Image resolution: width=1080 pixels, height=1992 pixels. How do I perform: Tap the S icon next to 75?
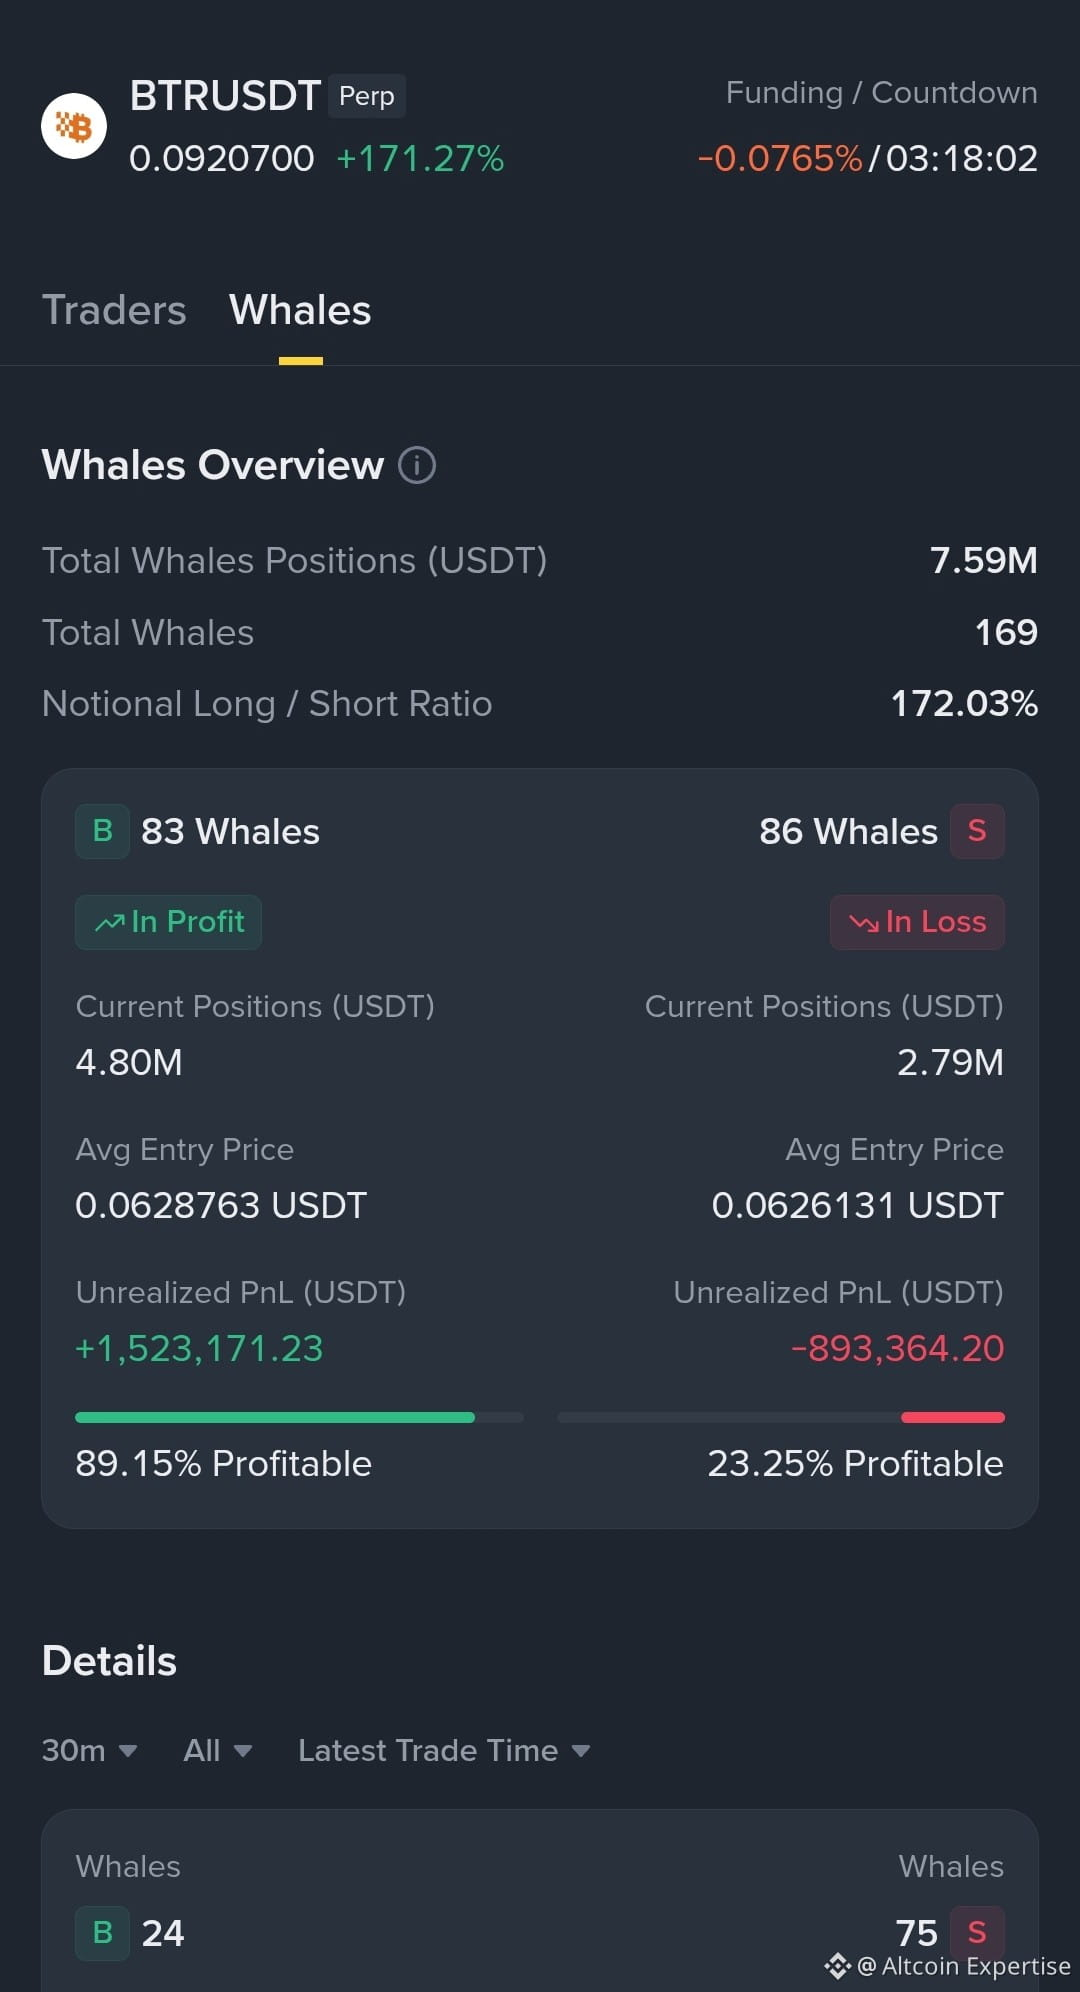(x=977, y=1933)
